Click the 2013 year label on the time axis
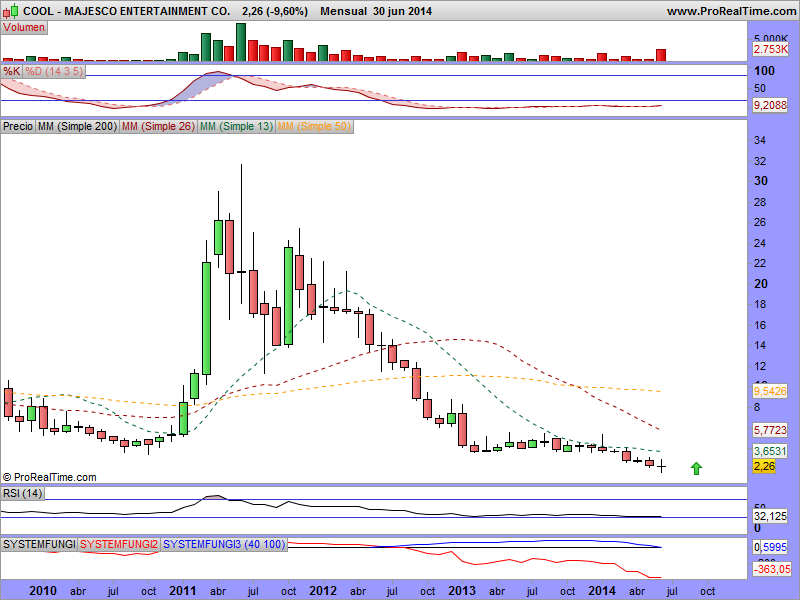This screenshot has width=800, height=600. coord(462,591)
